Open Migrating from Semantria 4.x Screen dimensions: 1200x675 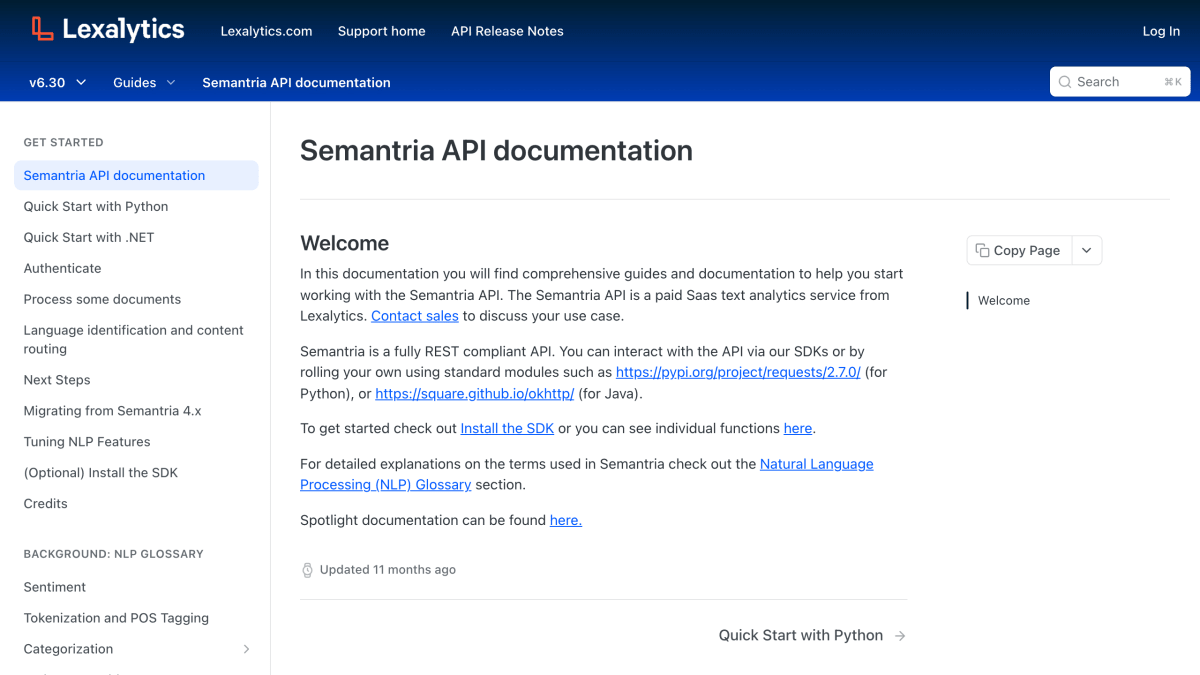click(112, 411)
